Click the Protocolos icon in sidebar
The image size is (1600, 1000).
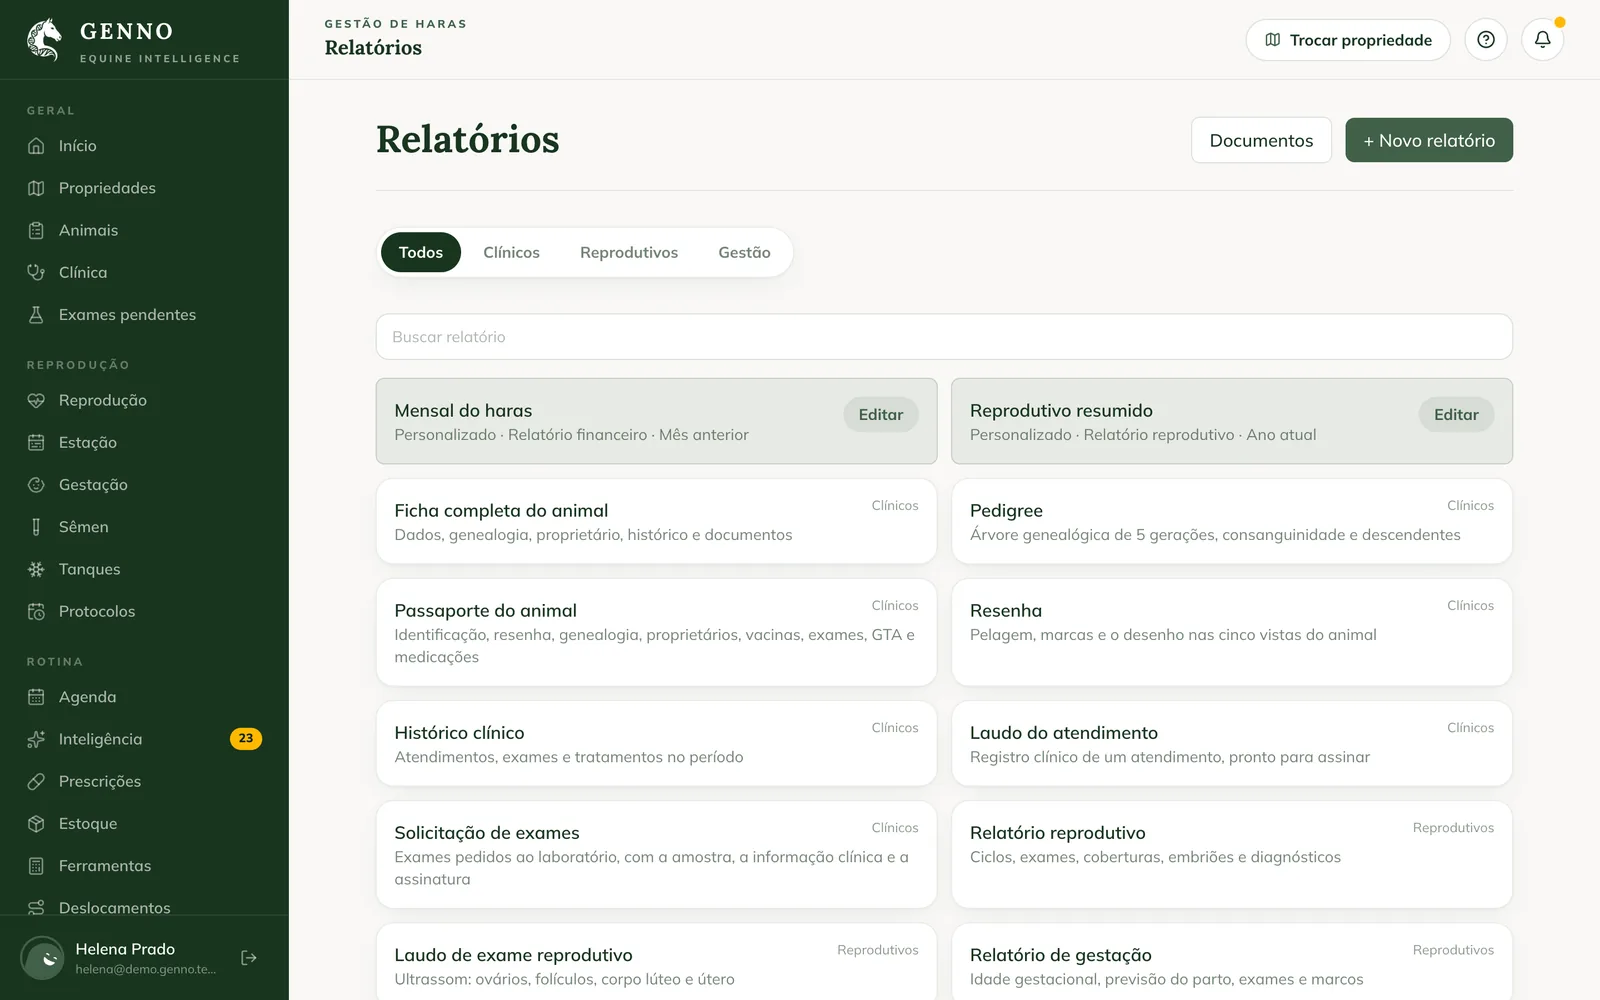pos(36,611)
